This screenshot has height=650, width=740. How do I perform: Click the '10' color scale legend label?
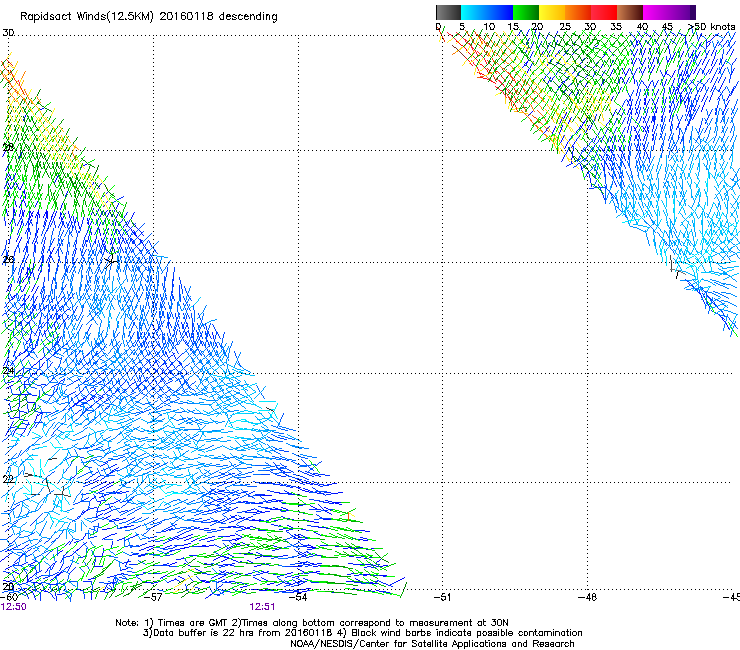click(489, 27)
